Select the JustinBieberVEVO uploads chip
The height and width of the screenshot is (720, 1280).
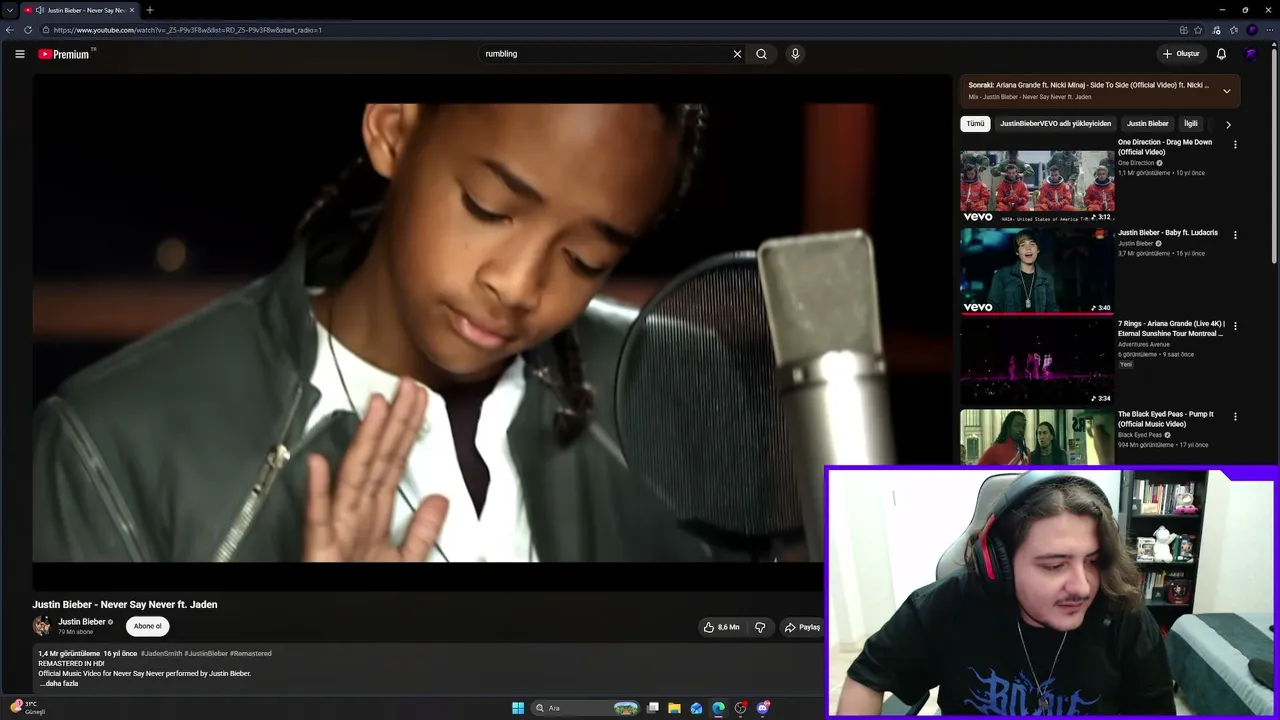(1055, 124)
